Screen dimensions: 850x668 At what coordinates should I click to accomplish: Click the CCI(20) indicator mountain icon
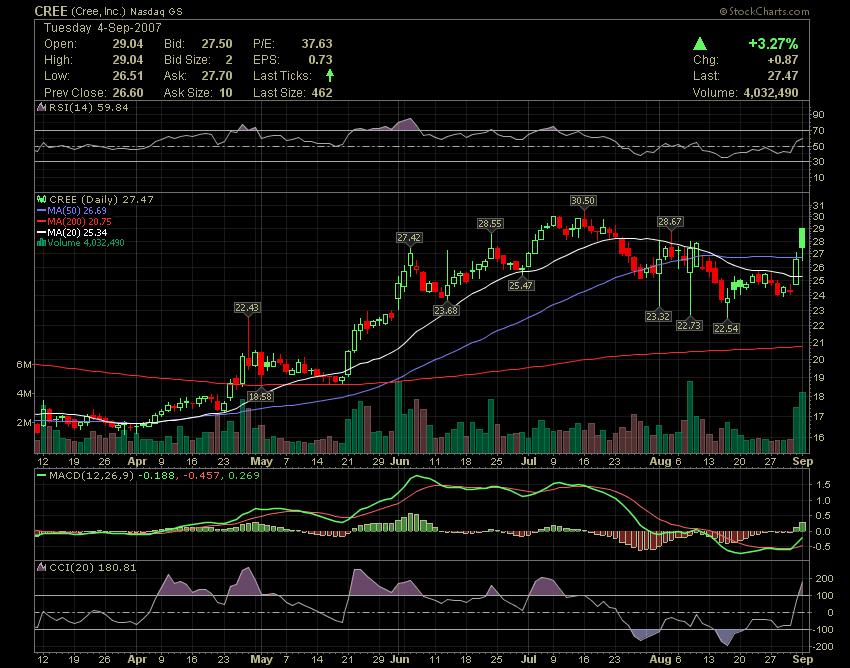(x=41, y=567)
